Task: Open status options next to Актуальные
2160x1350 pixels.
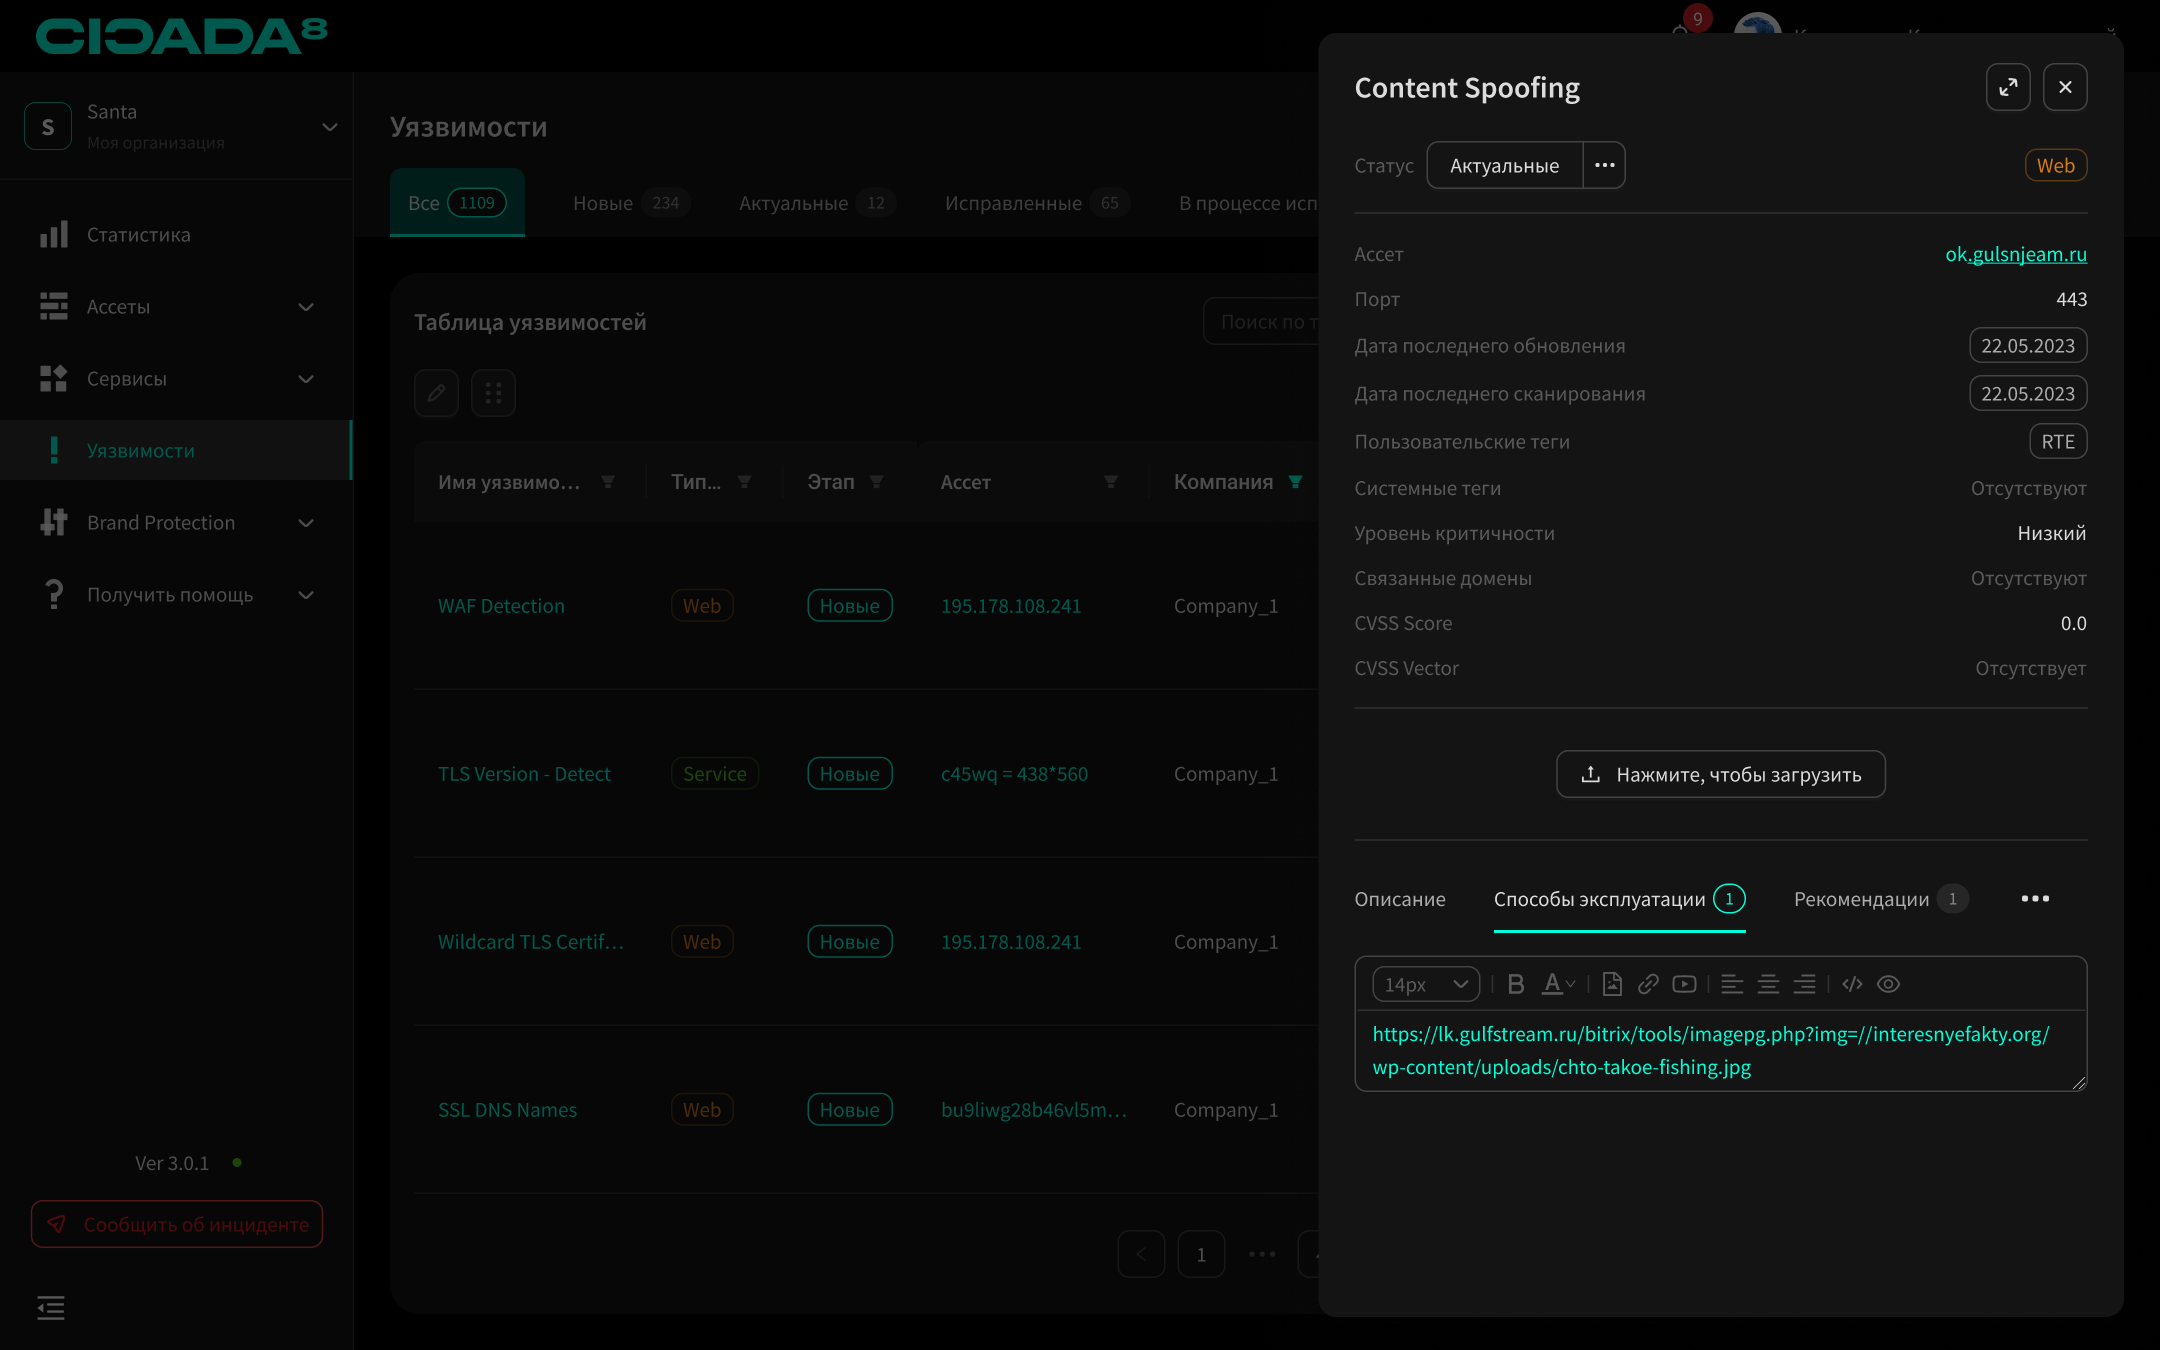Action: pyautogui.click(x=1604, y=165)
